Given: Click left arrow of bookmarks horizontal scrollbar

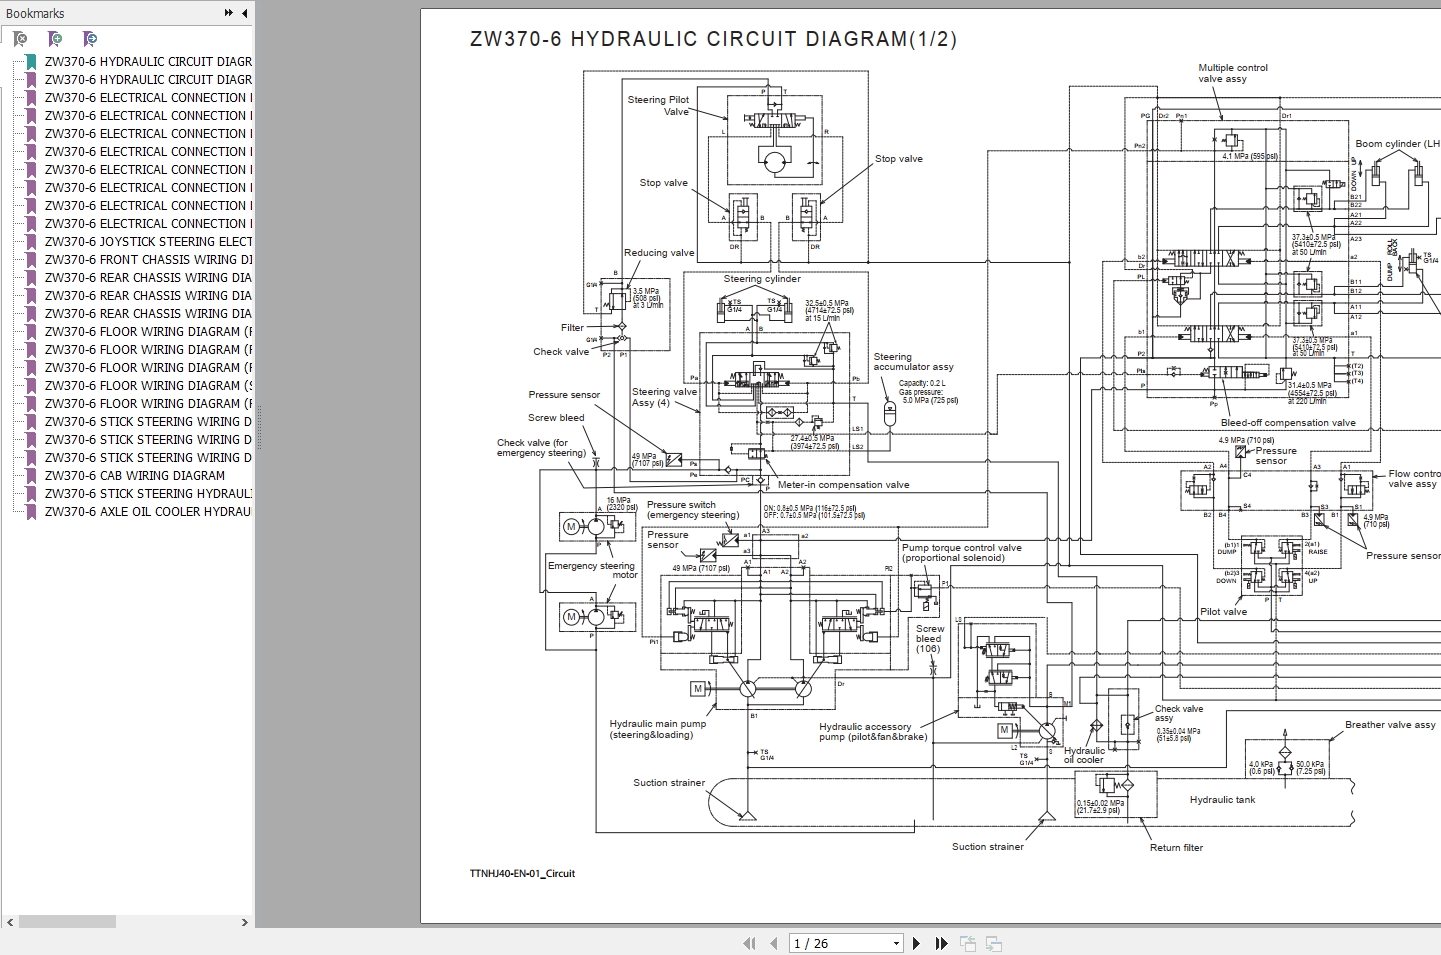Looking at the screenshot, I should click(10, 922).
